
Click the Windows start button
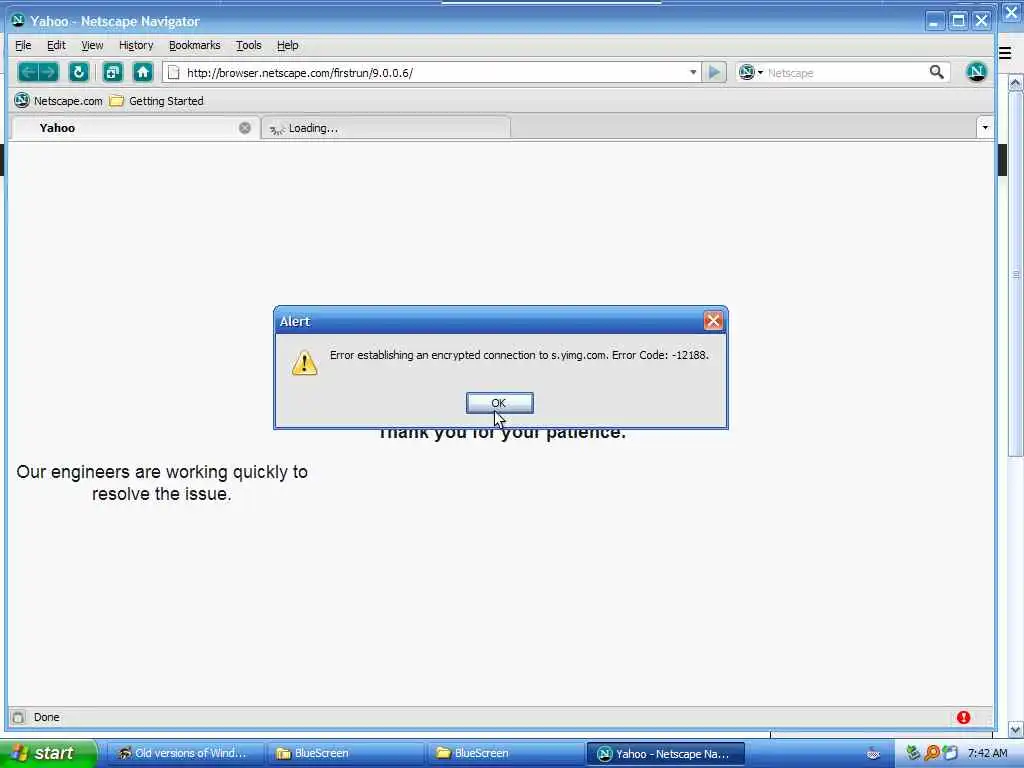coord(47,753)
